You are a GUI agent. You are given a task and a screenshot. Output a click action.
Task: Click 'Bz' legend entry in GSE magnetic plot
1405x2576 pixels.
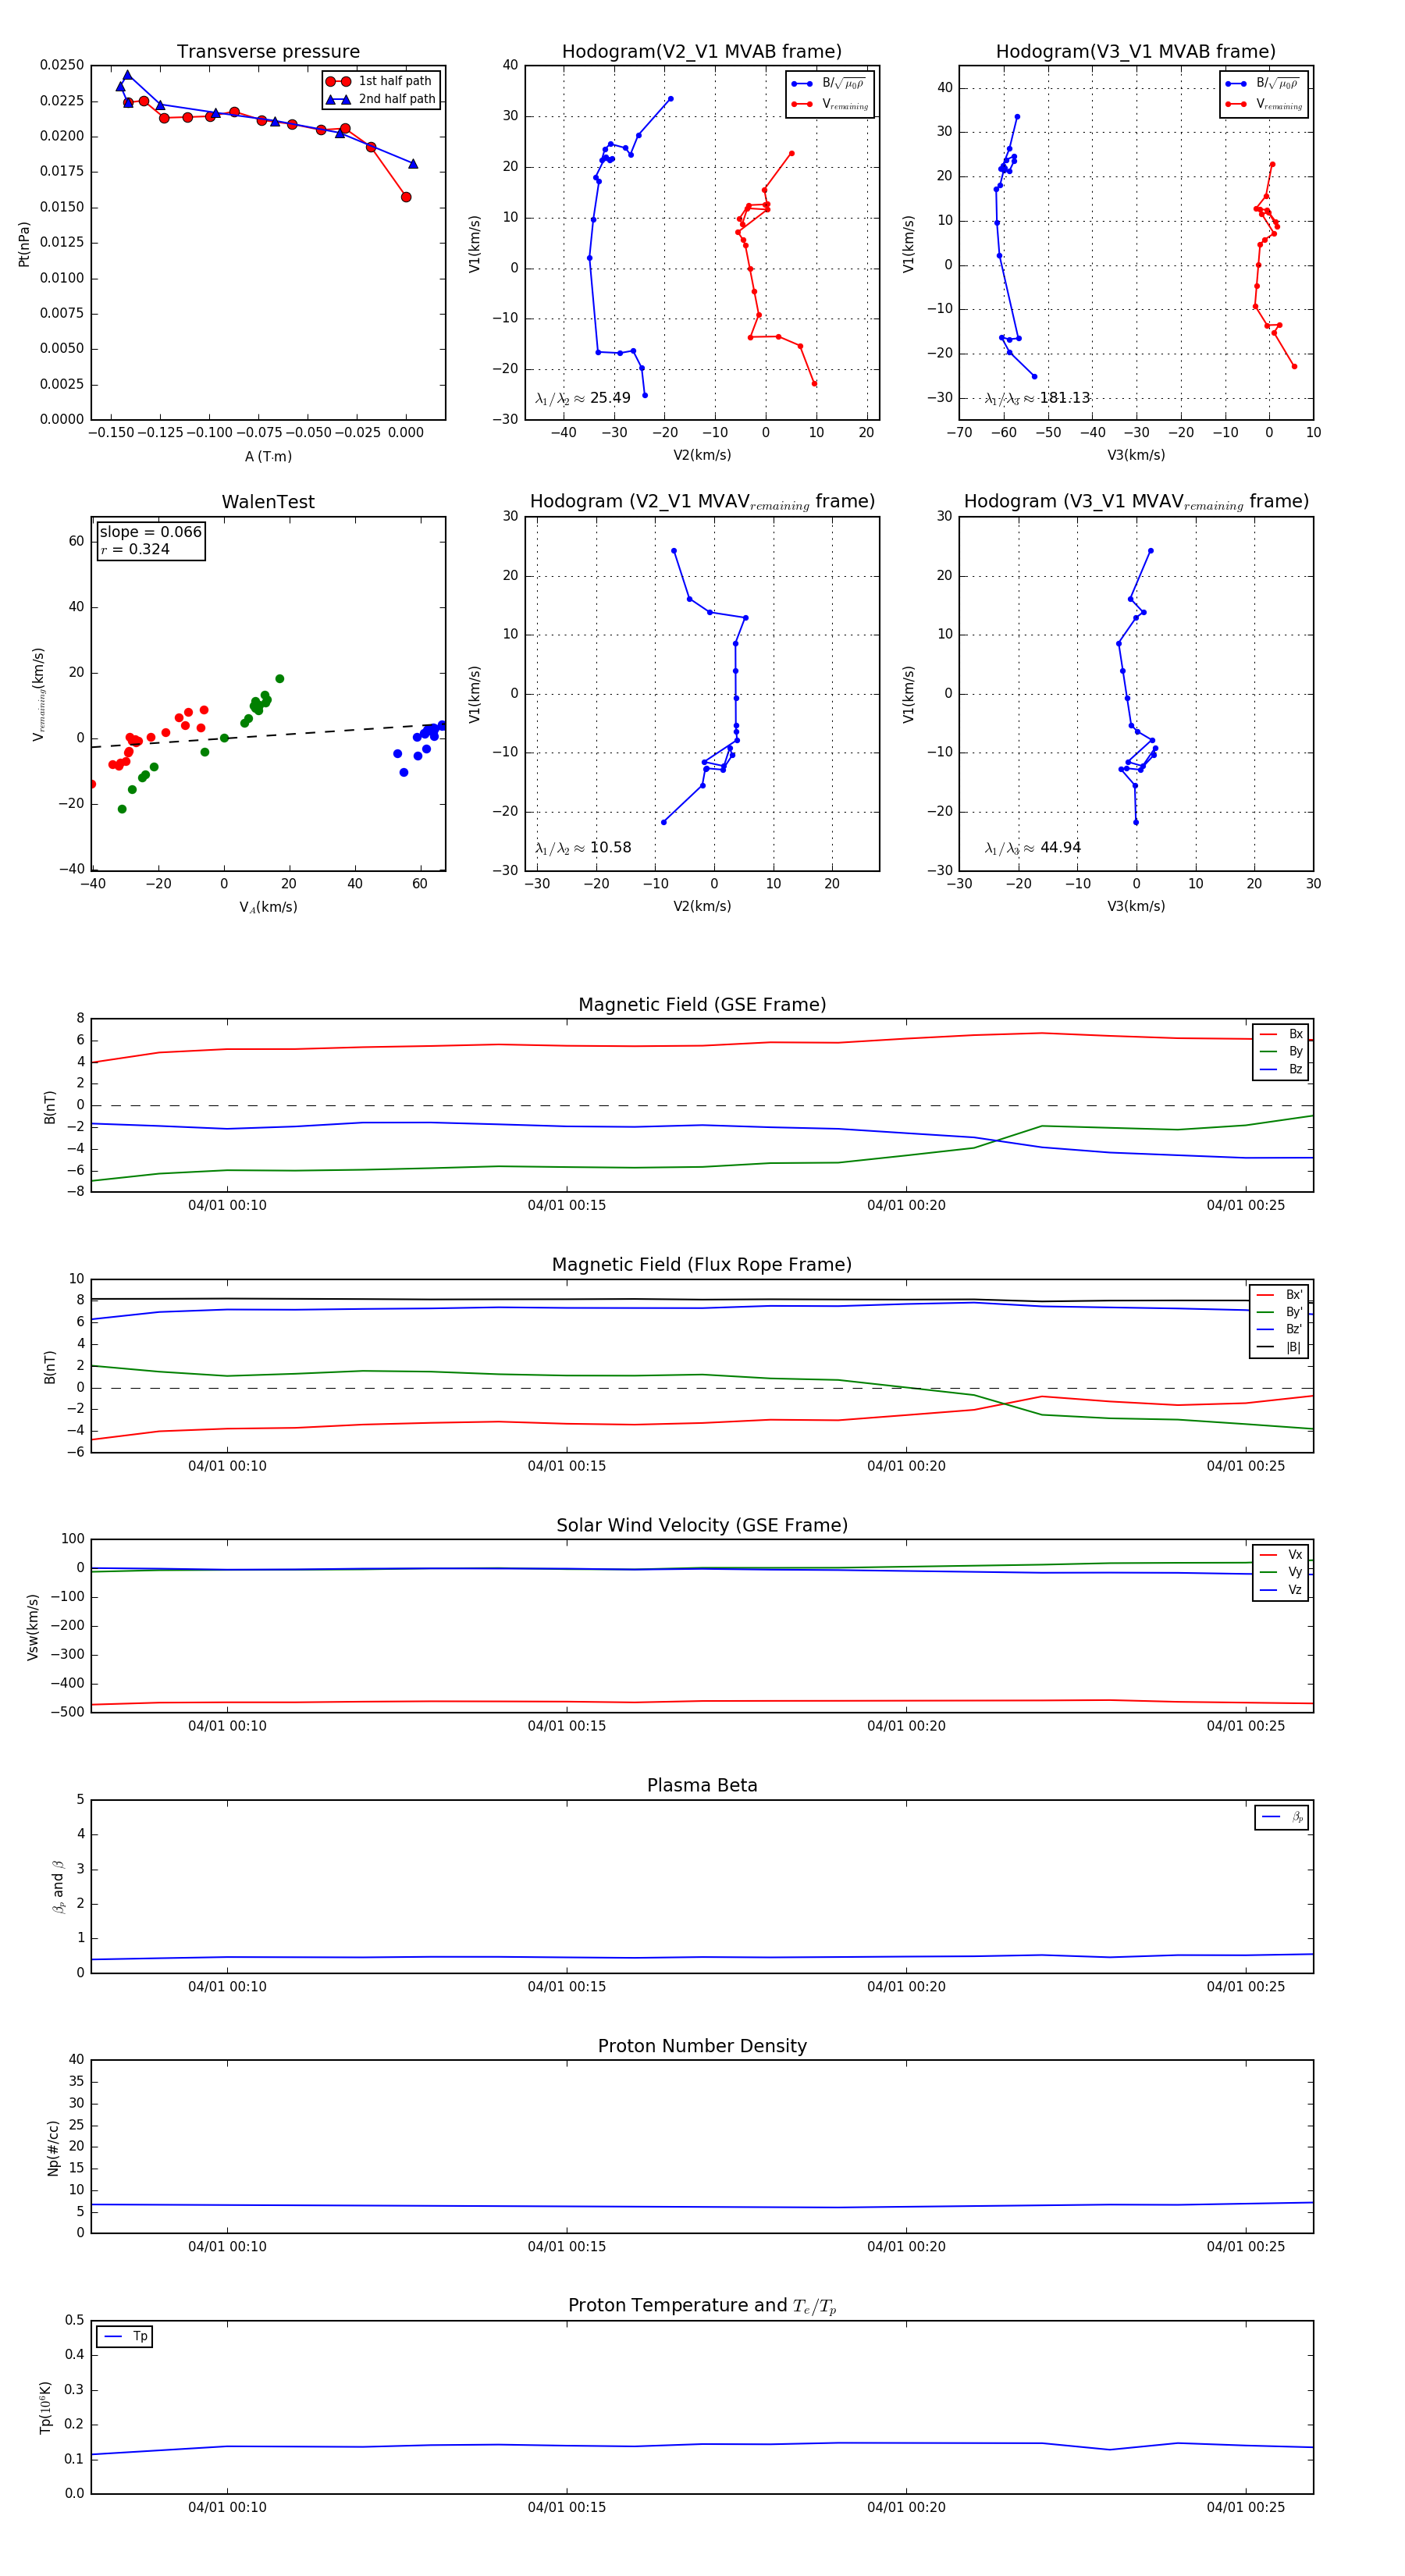pos(1281,1069)
